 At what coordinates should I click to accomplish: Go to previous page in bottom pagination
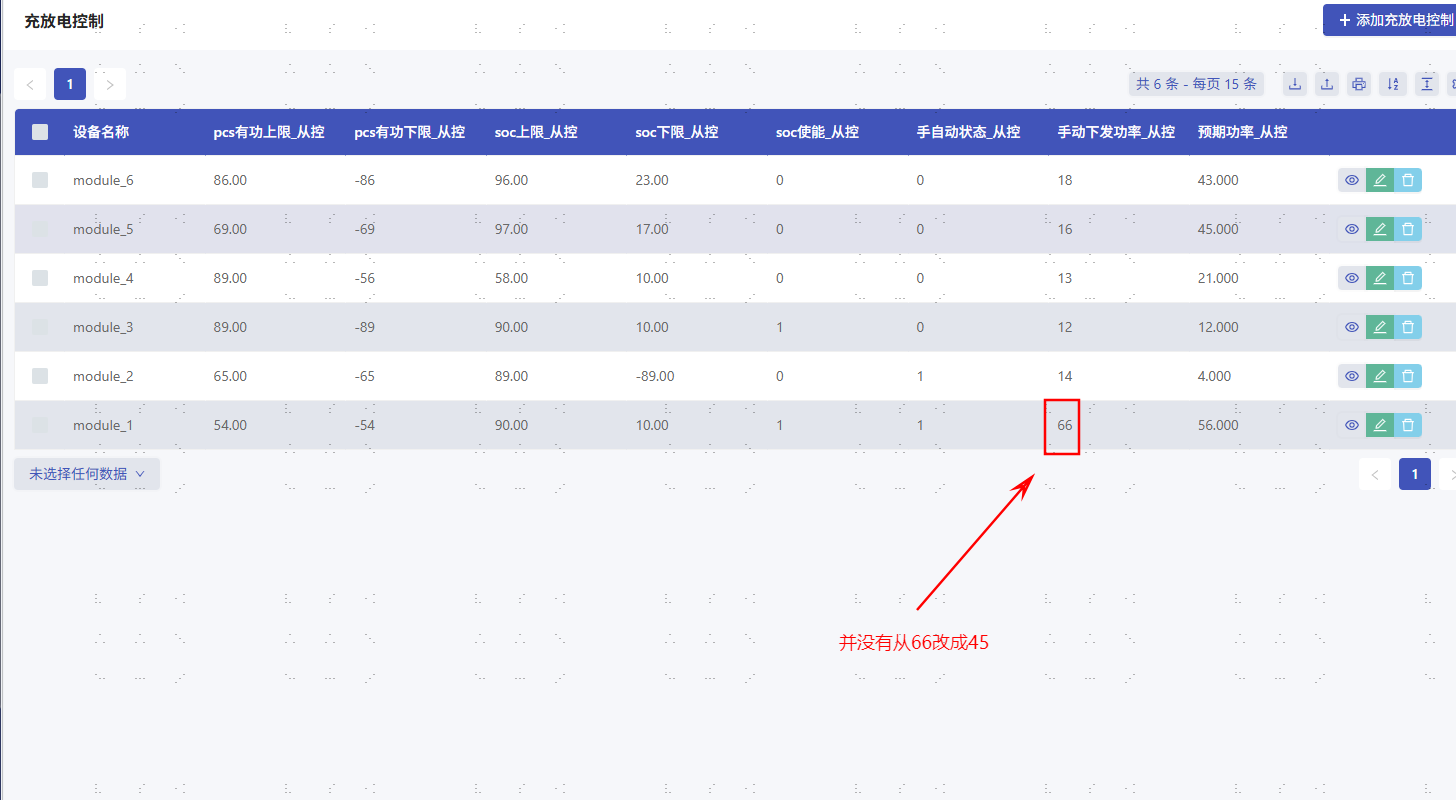click(1375, 474)
